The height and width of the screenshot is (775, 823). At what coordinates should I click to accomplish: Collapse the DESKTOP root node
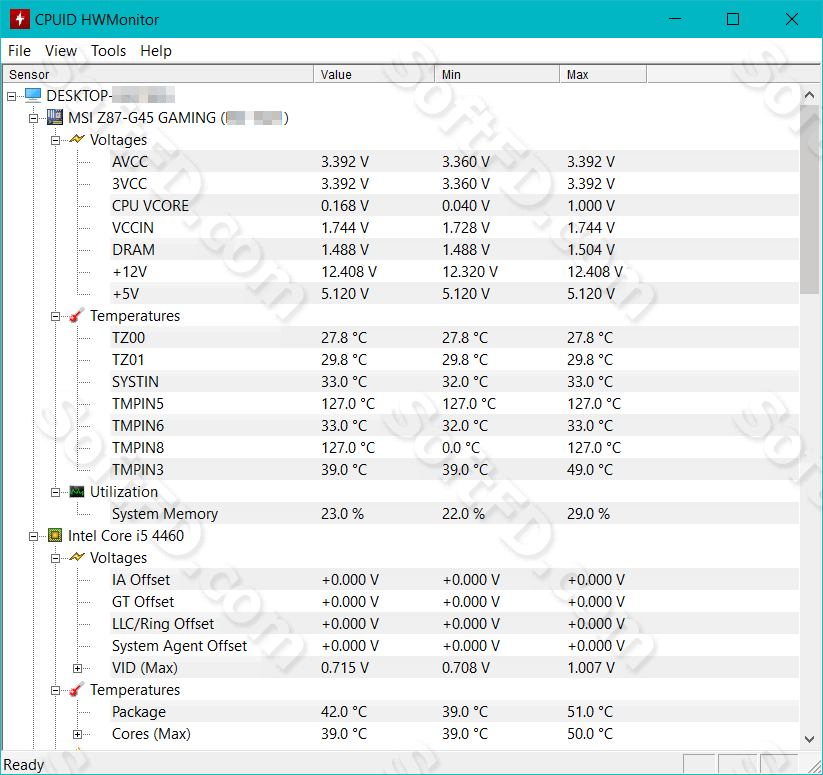[x=11, y=96]
